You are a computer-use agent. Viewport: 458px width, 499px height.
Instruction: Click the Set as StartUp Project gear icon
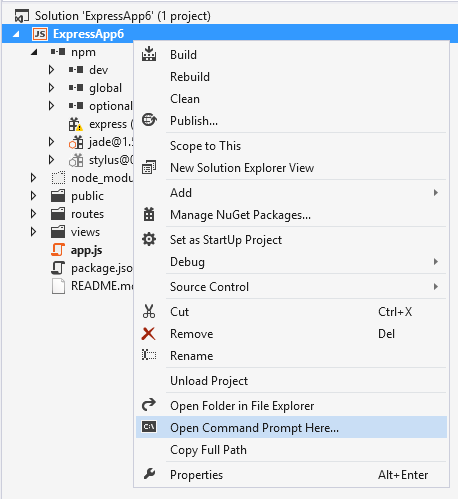[149, 239]
